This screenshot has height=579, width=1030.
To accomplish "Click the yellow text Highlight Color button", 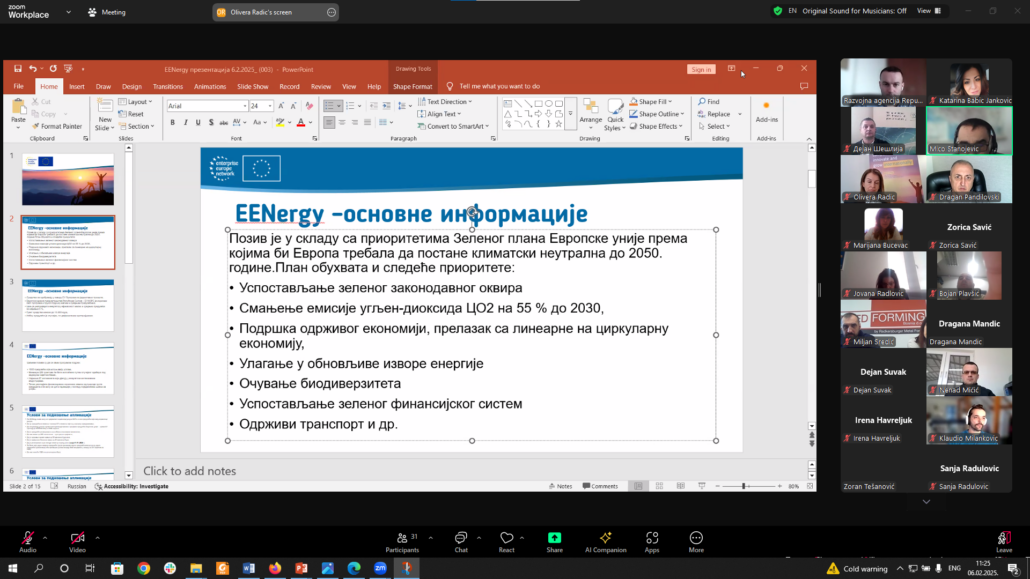I will pos(280,122).
